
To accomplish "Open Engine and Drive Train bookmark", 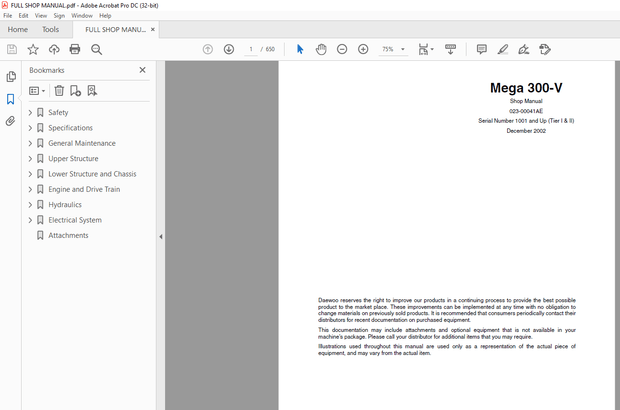I will pos(84,189).
